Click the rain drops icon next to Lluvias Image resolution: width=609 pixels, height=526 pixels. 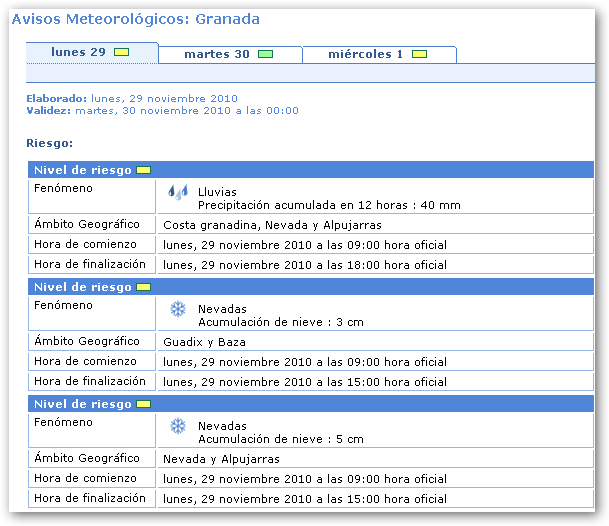click(x=177, y=191)
